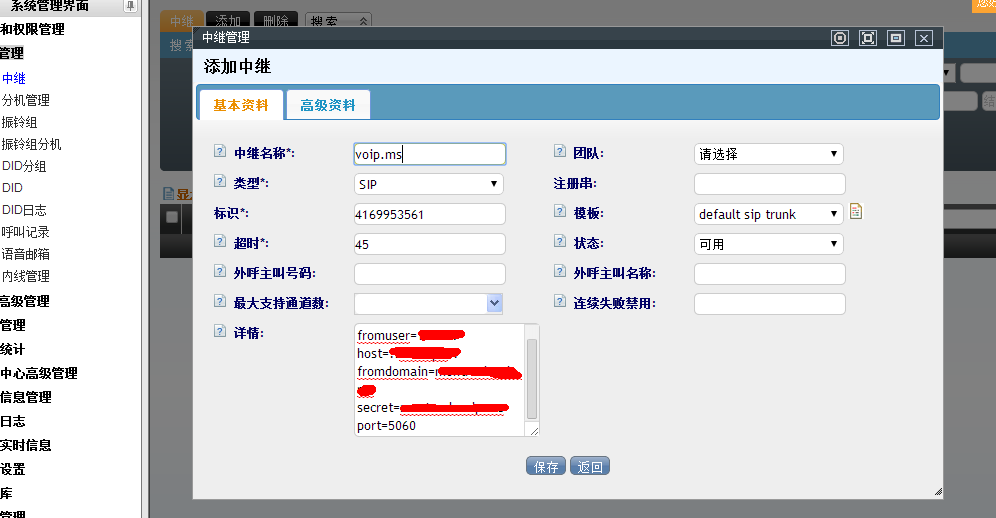Toggle the select-all checkbox in the table header

[172, 217]
